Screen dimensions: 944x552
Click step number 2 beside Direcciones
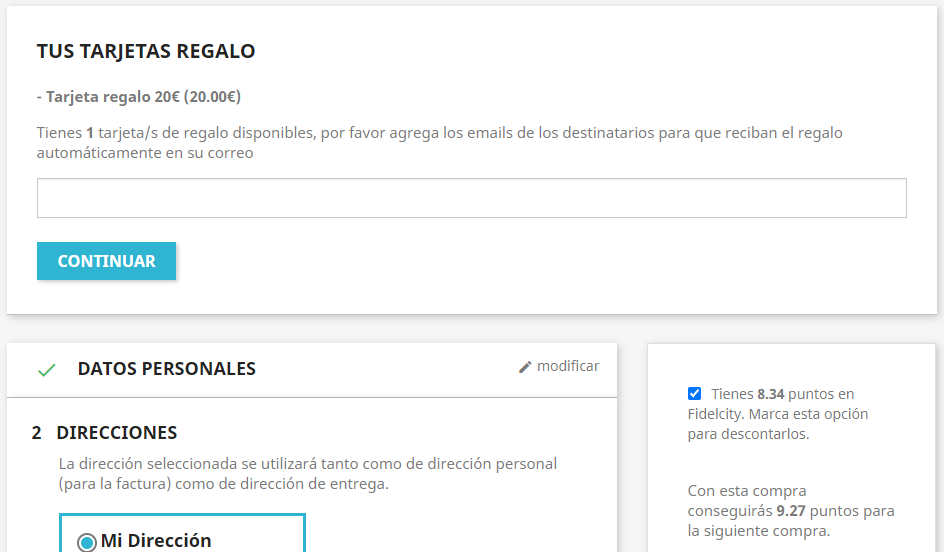[37, 433]
